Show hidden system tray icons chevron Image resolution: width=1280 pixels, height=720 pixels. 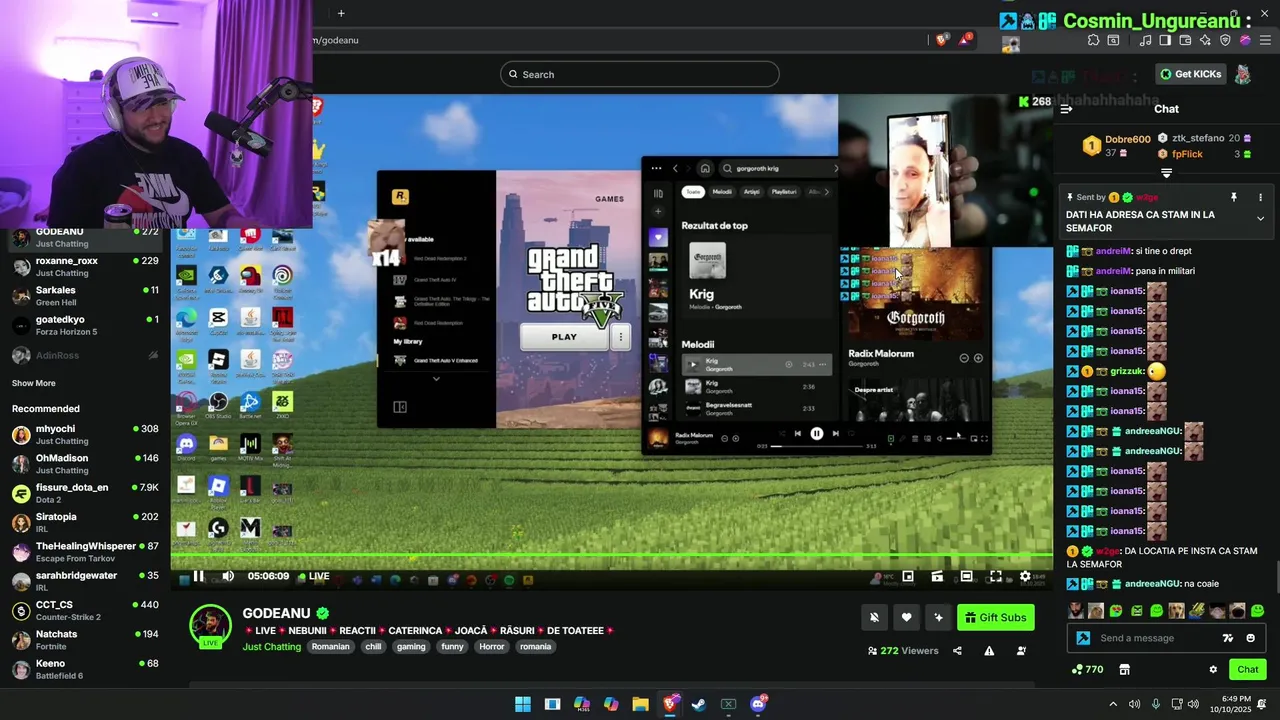tap(1113, 704)
